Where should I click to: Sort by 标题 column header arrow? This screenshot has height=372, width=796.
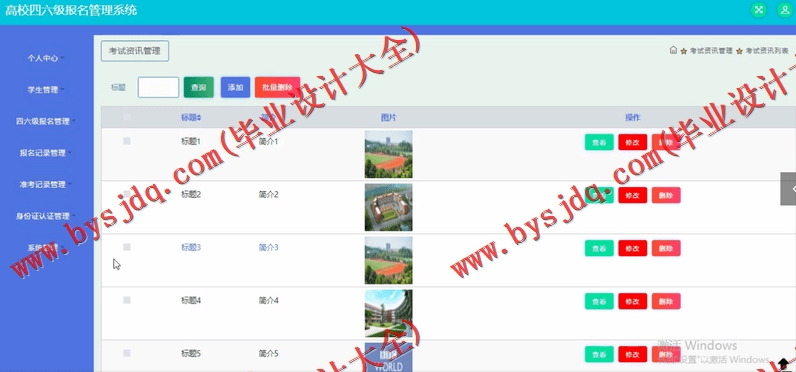[x=199, y=118]
